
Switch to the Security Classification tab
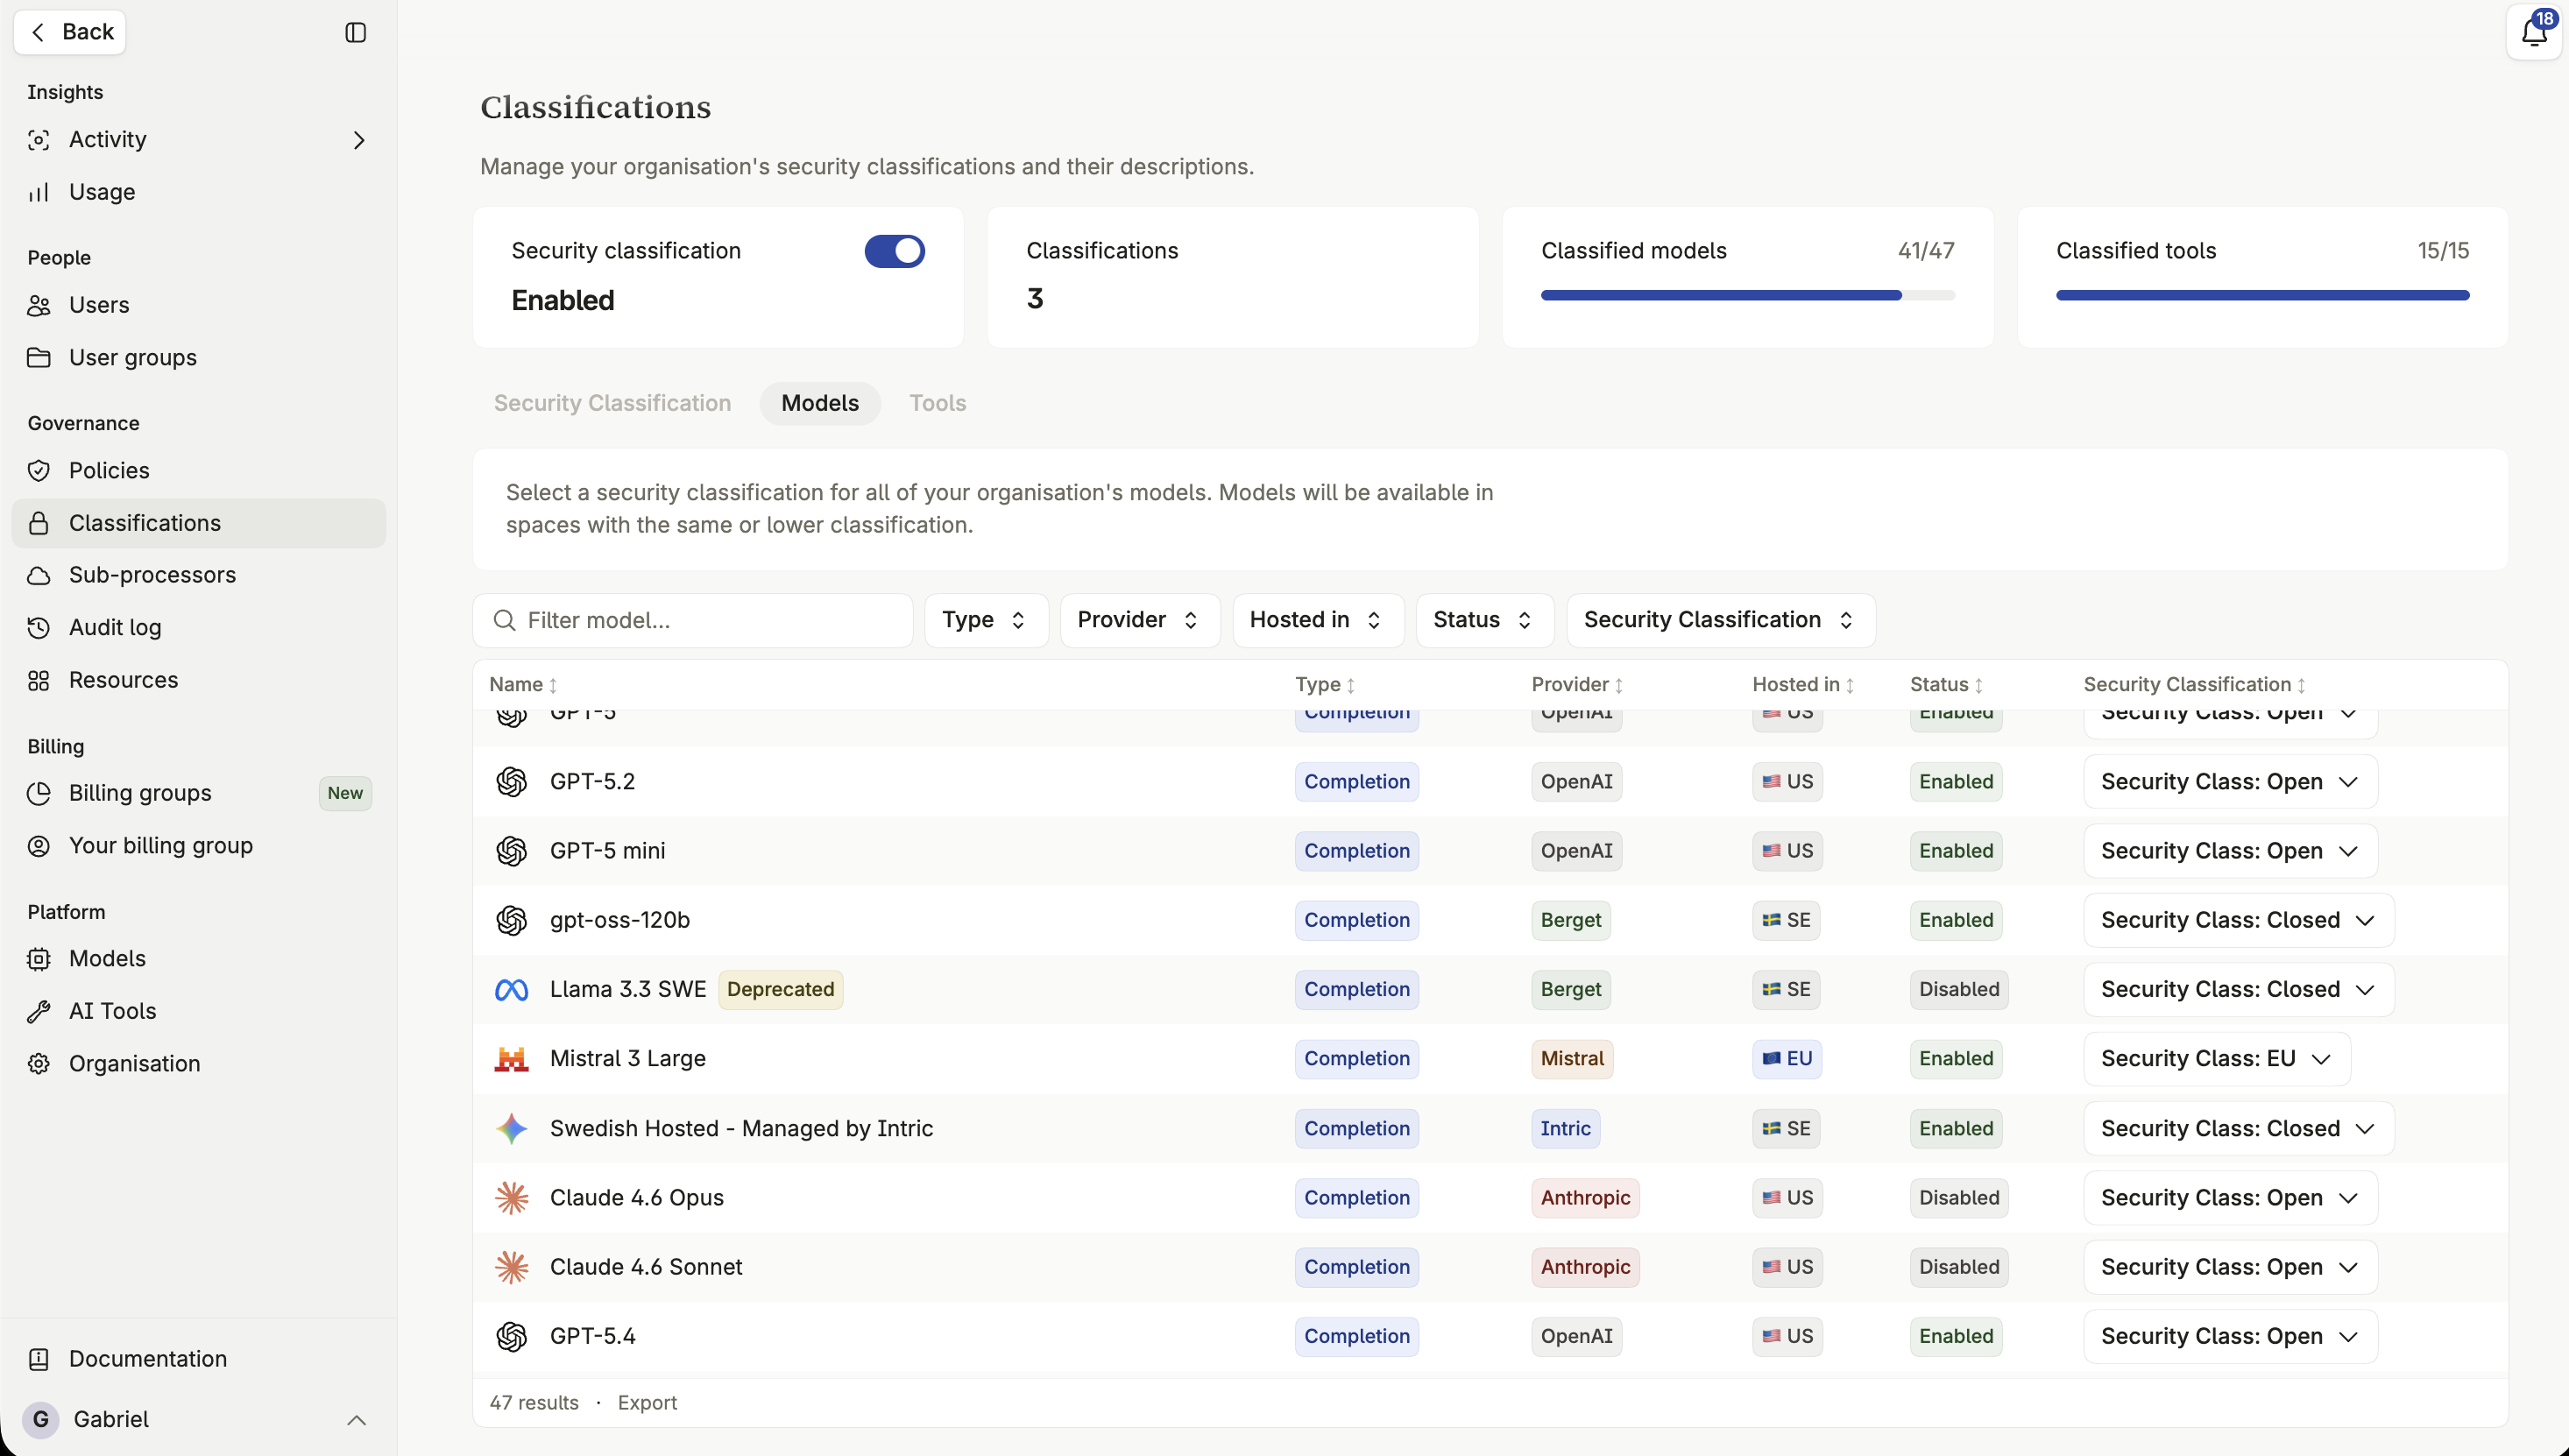(x=612, y=403)
